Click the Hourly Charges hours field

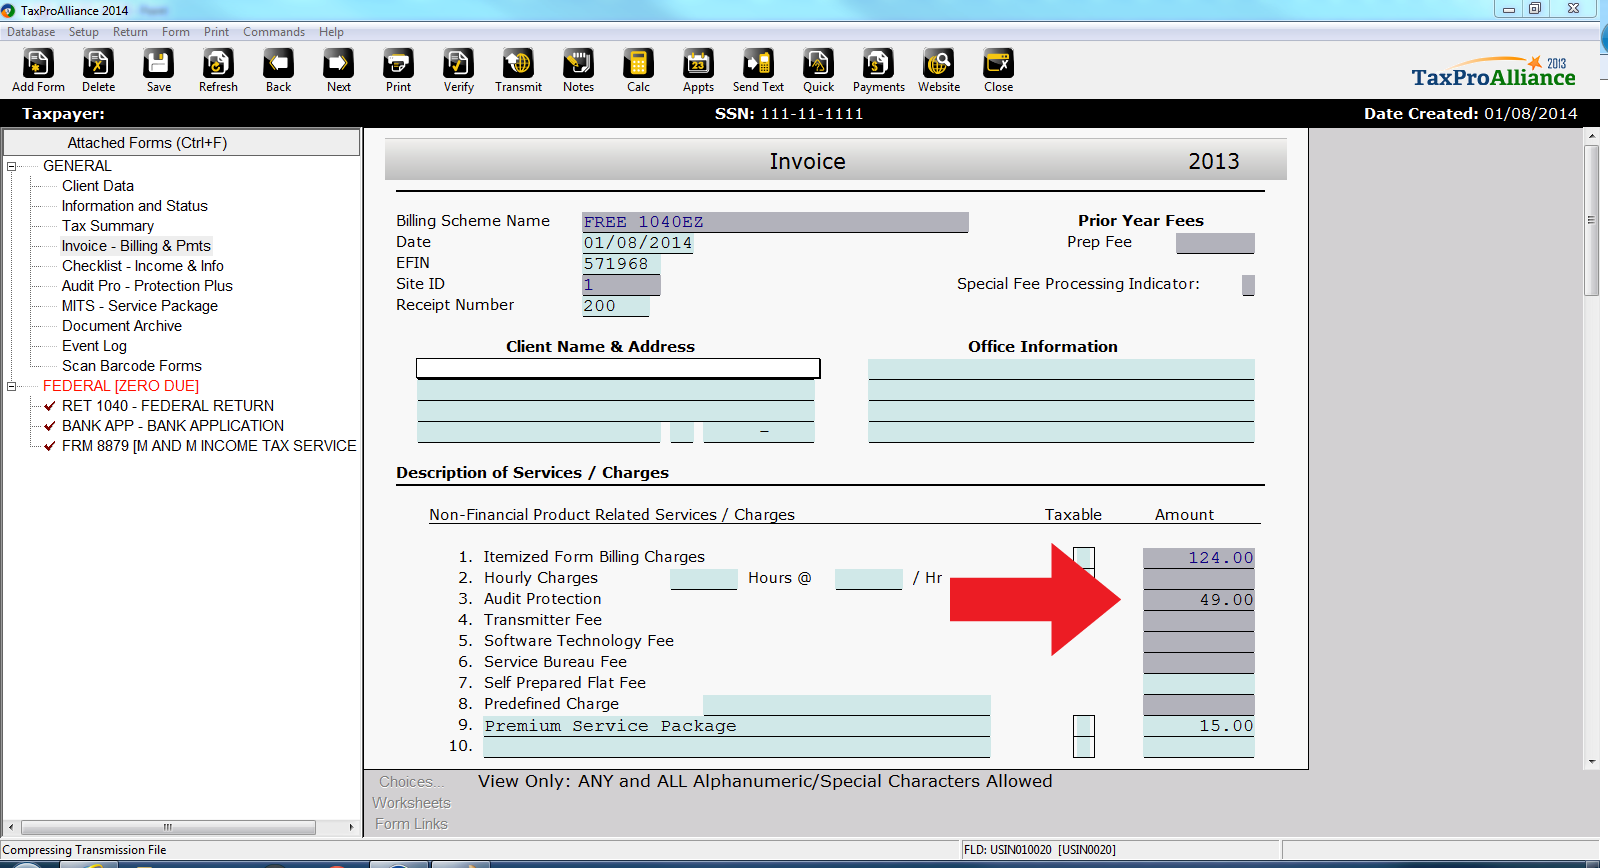[x=704, y=579]
